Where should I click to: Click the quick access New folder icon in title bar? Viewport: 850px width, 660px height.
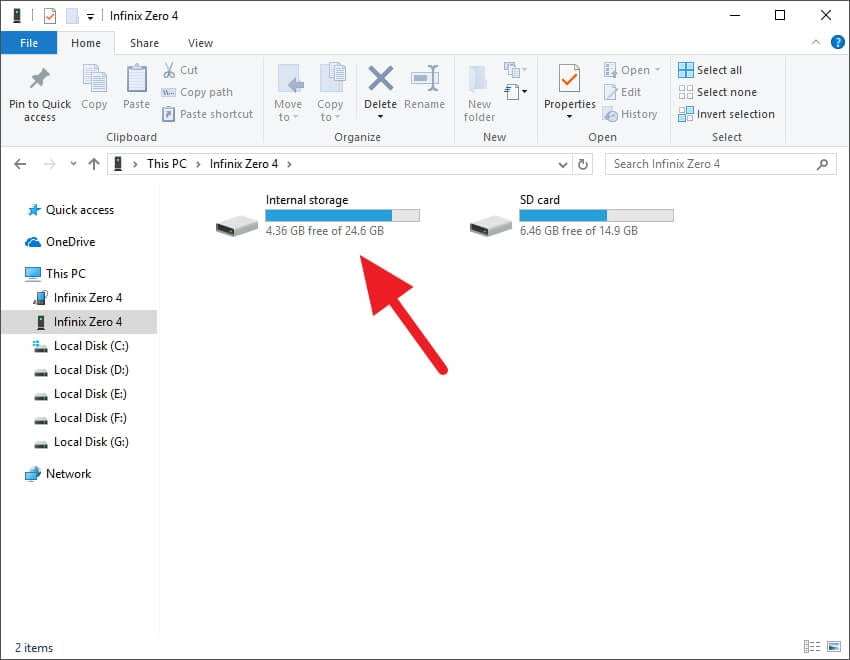pyautogui.click(x=72, y=16)
